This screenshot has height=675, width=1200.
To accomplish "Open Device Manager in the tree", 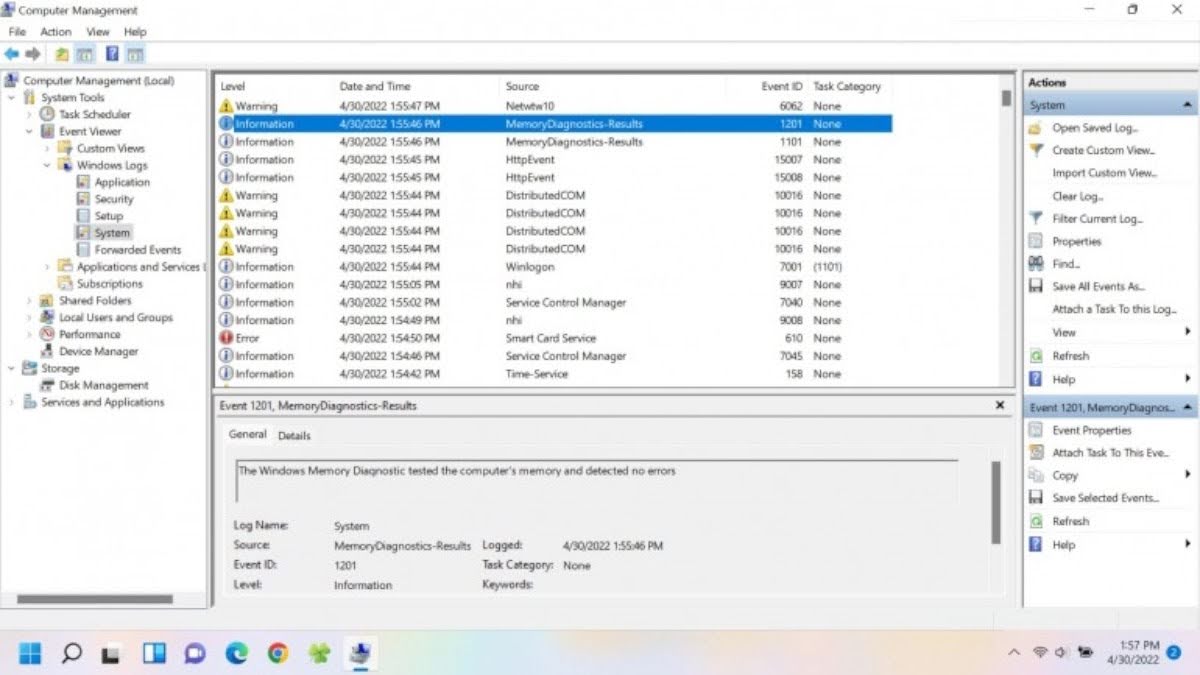I will (98, 351).
